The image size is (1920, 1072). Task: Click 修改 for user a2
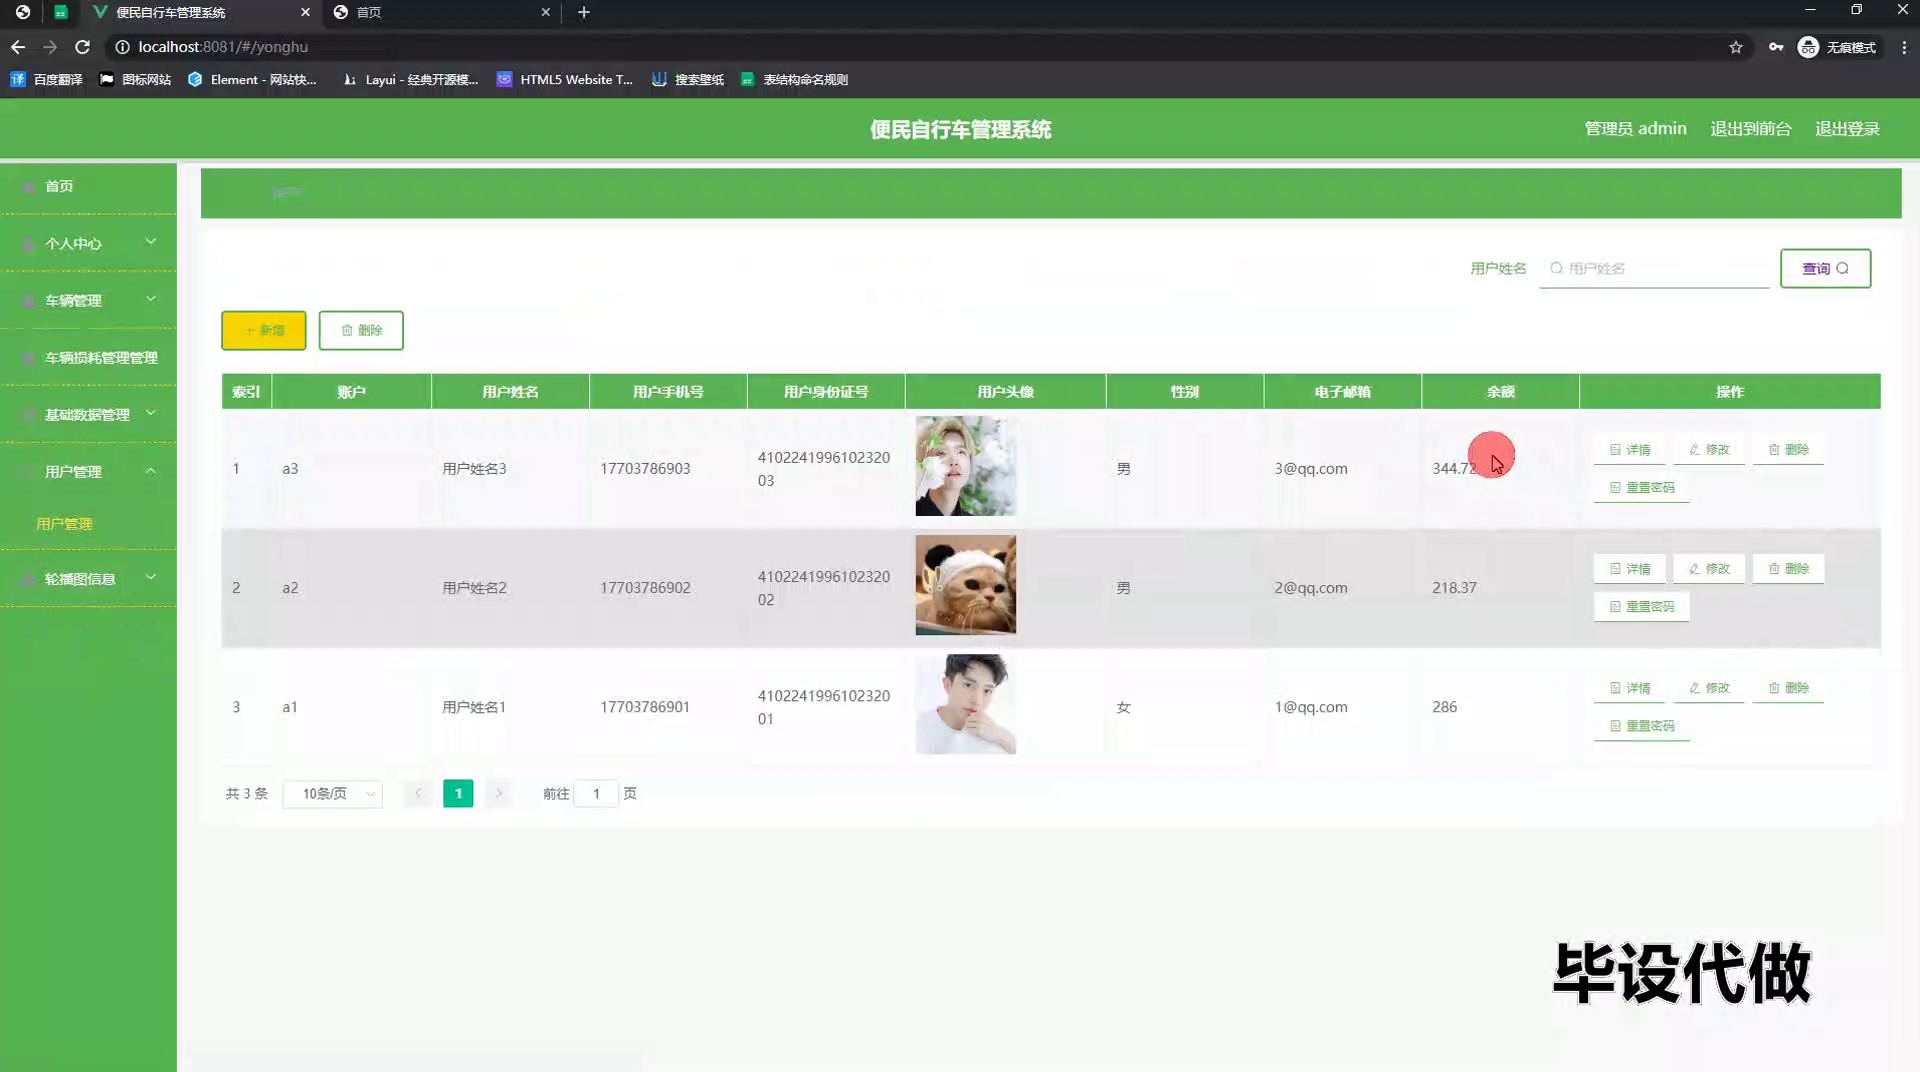click(1709, 569)
